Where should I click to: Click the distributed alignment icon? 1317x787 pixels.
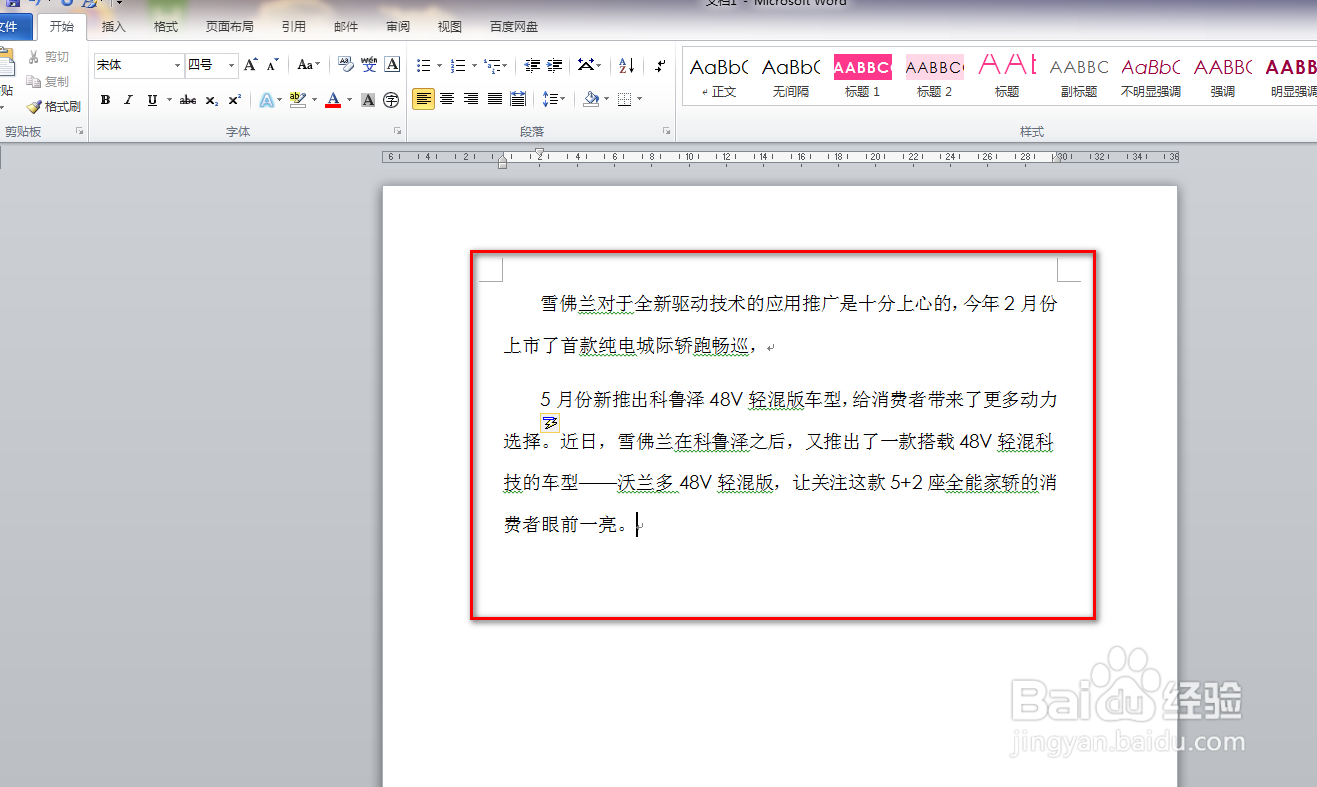coord(518,99)
